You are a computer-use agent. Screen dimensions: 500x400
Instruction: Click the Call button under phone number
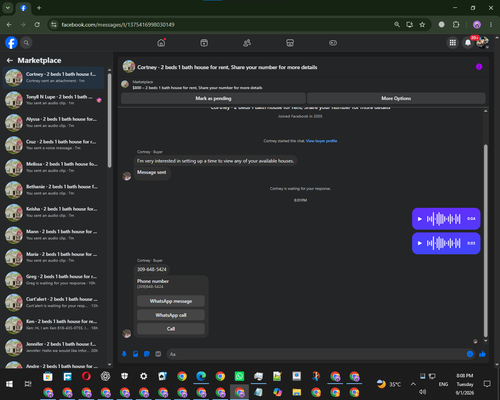pyautogui.click(x=171, y=329)
